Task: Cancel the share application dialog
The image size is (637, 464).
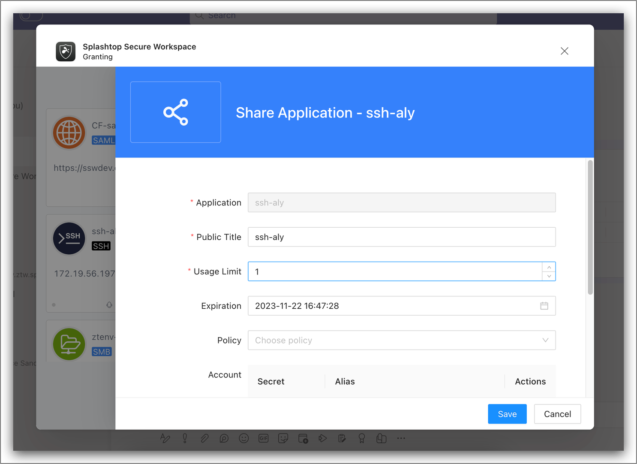Action: (x=557, y=414)
